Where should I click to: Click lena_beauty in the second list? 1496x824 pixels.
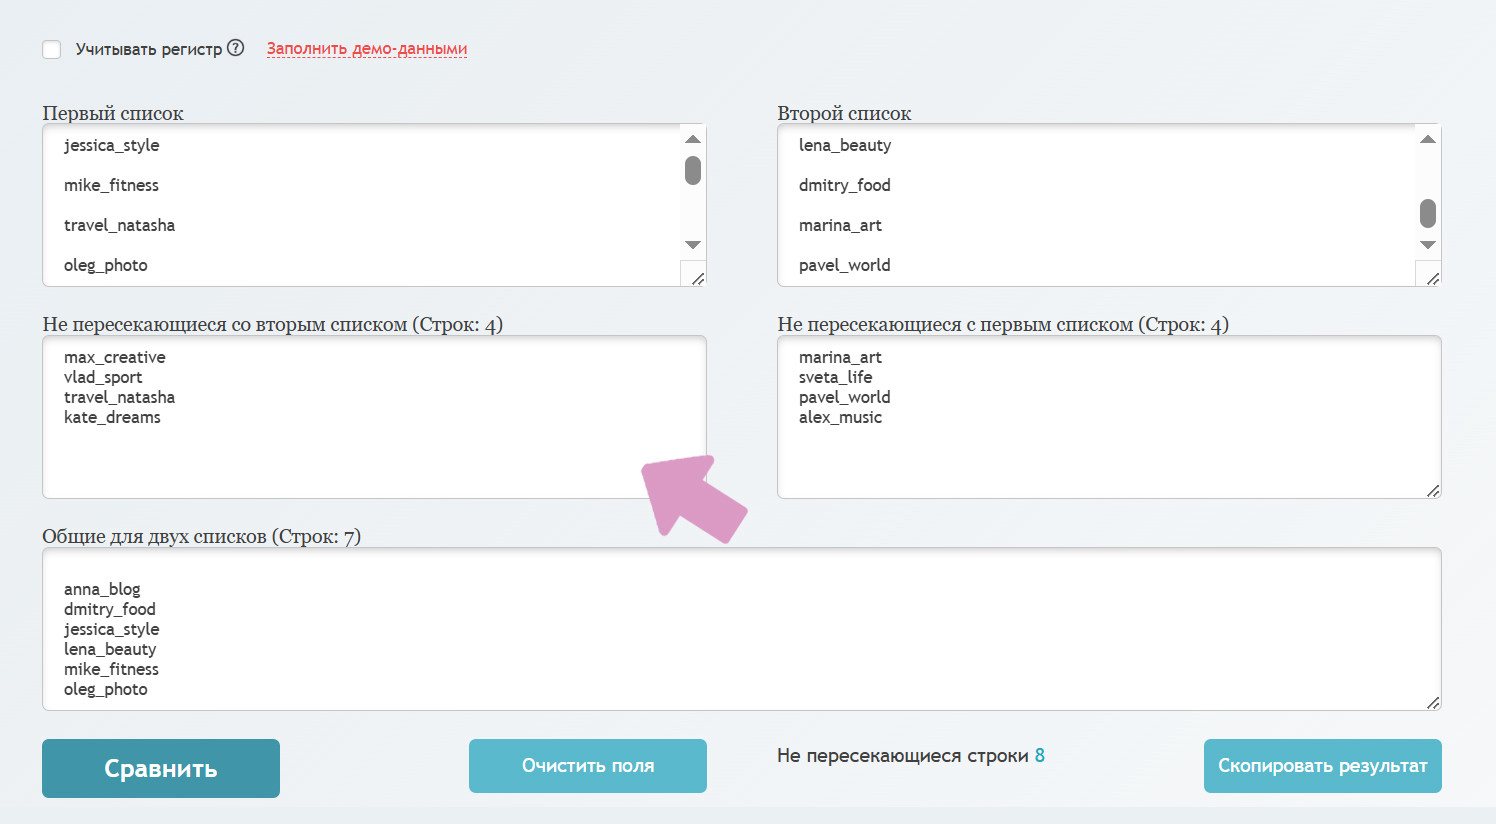point(845,145)
